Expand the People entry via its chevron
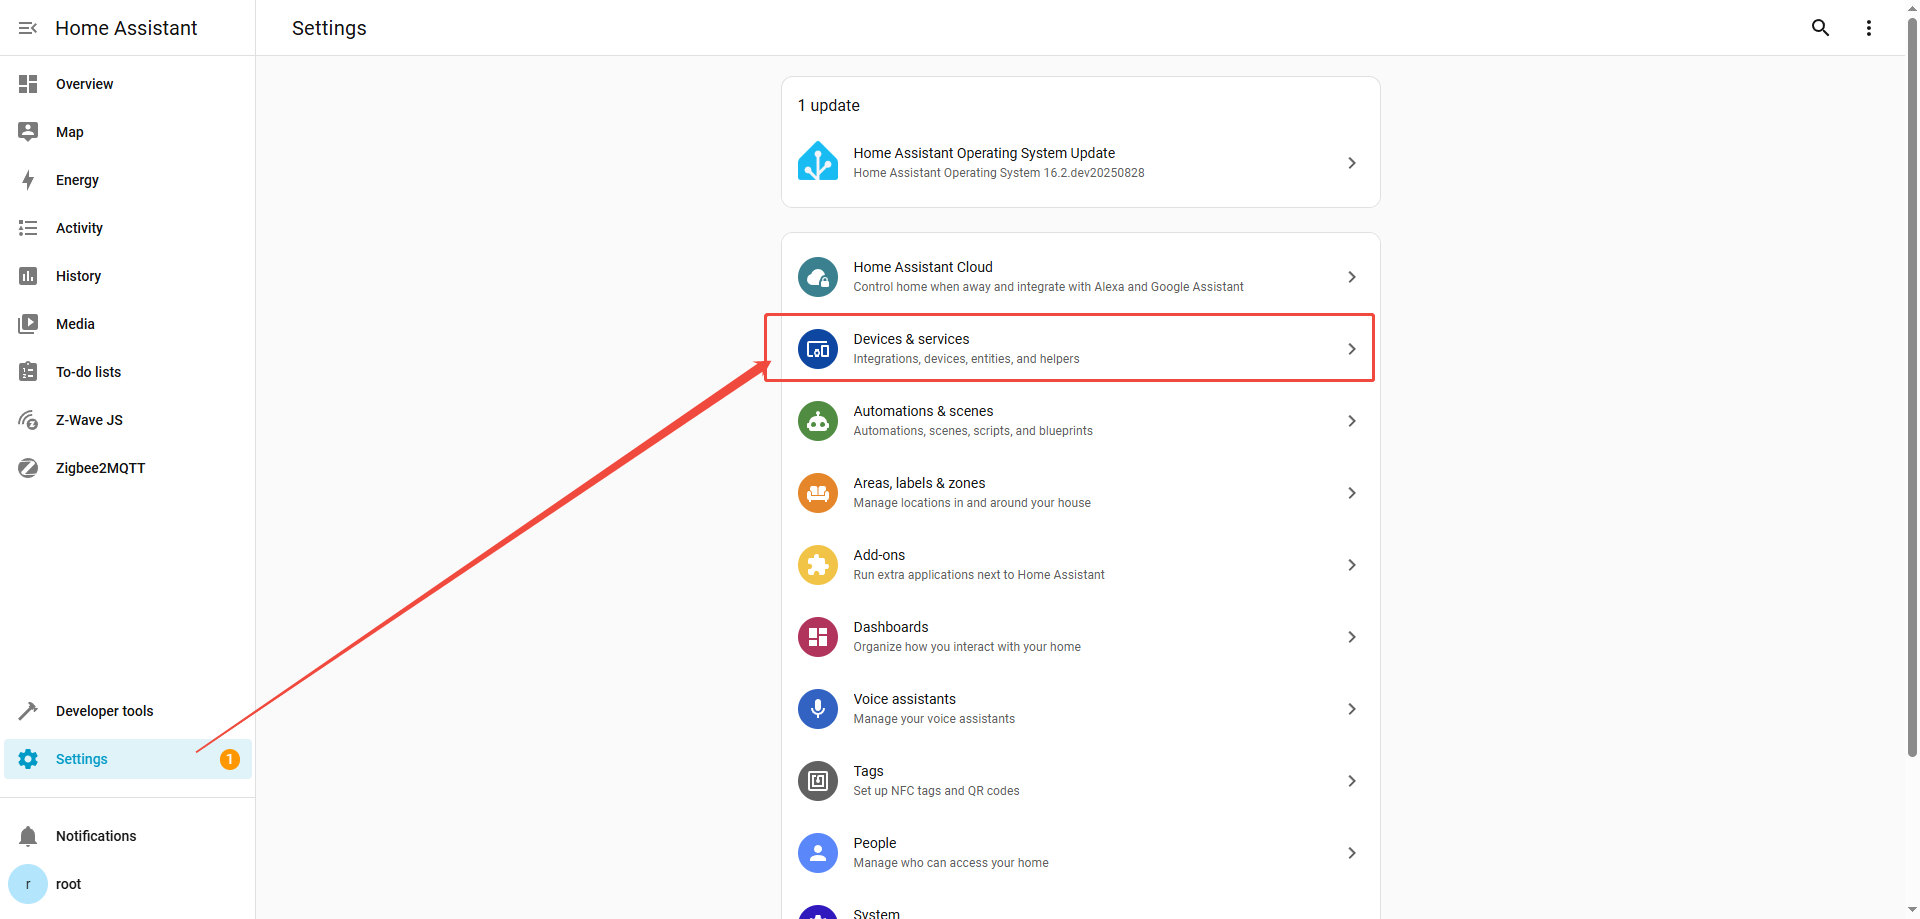Viewport: 1920px width, 919px height. (x=1351, y=853)
